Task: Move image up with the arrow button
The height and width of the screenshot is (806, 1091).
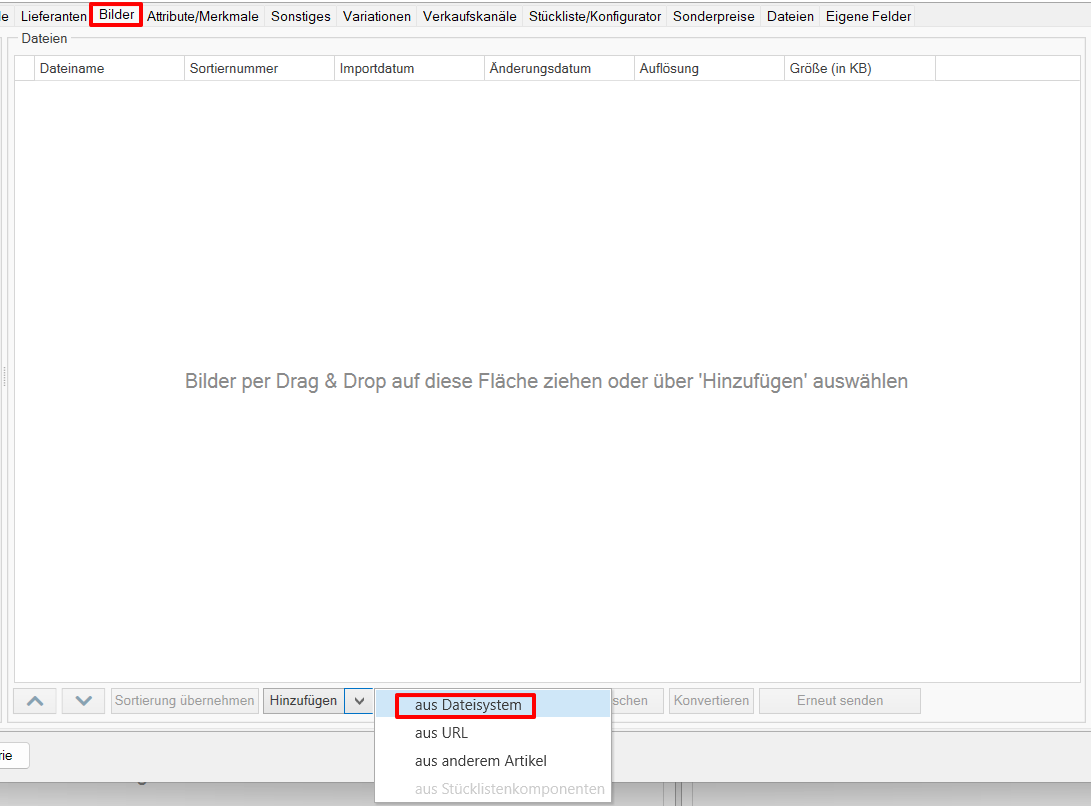Action: pyautogui.click(x=35, y=701)
